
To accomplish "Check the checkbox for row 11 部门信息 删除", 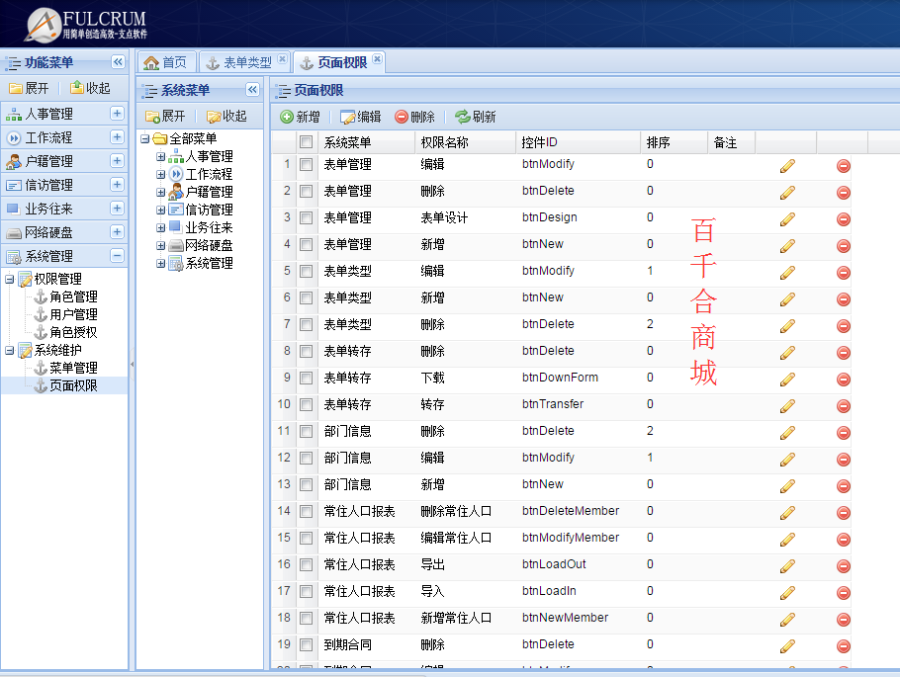I will pyautogui.click(x=306, y=431).
